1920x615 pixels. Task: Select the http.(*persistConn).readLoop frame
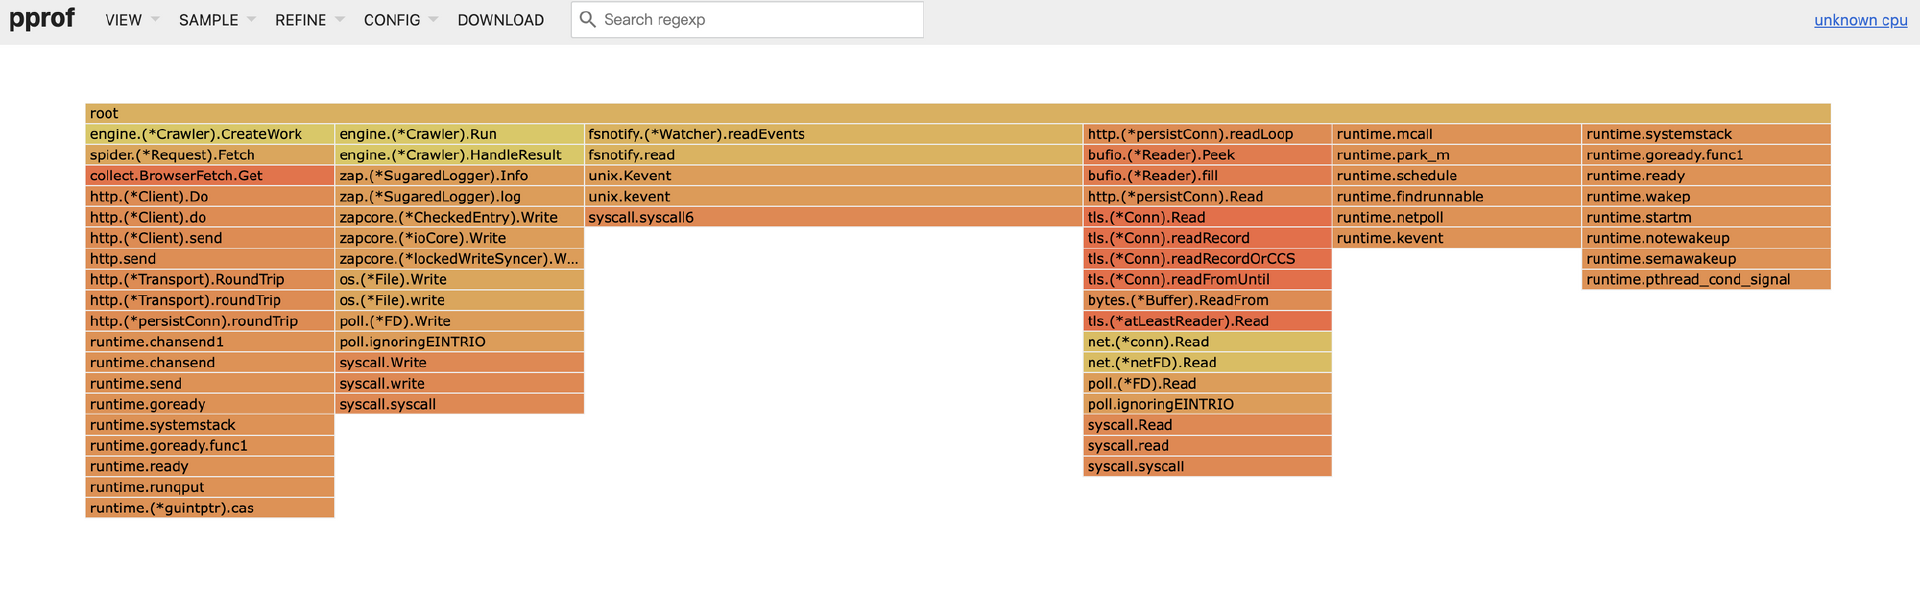(1206, 134)
